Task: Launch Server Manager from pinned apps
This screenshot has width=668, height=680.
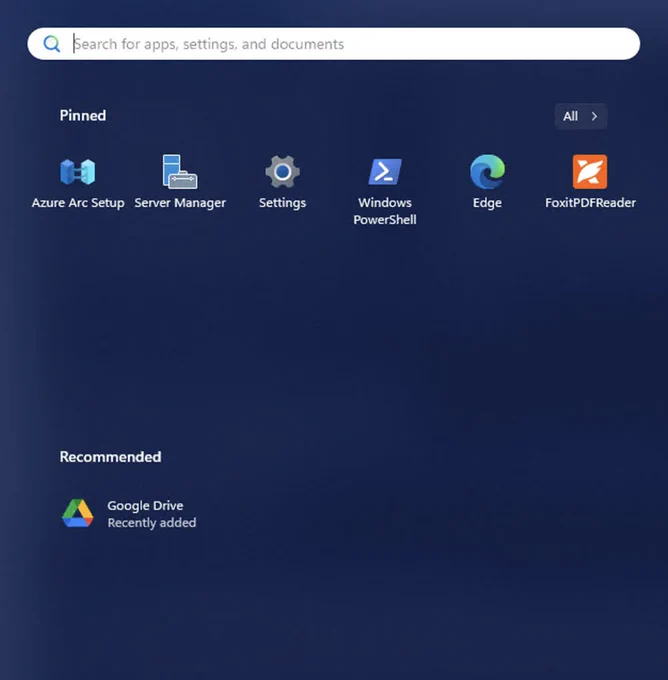Action: pos(180,182)
